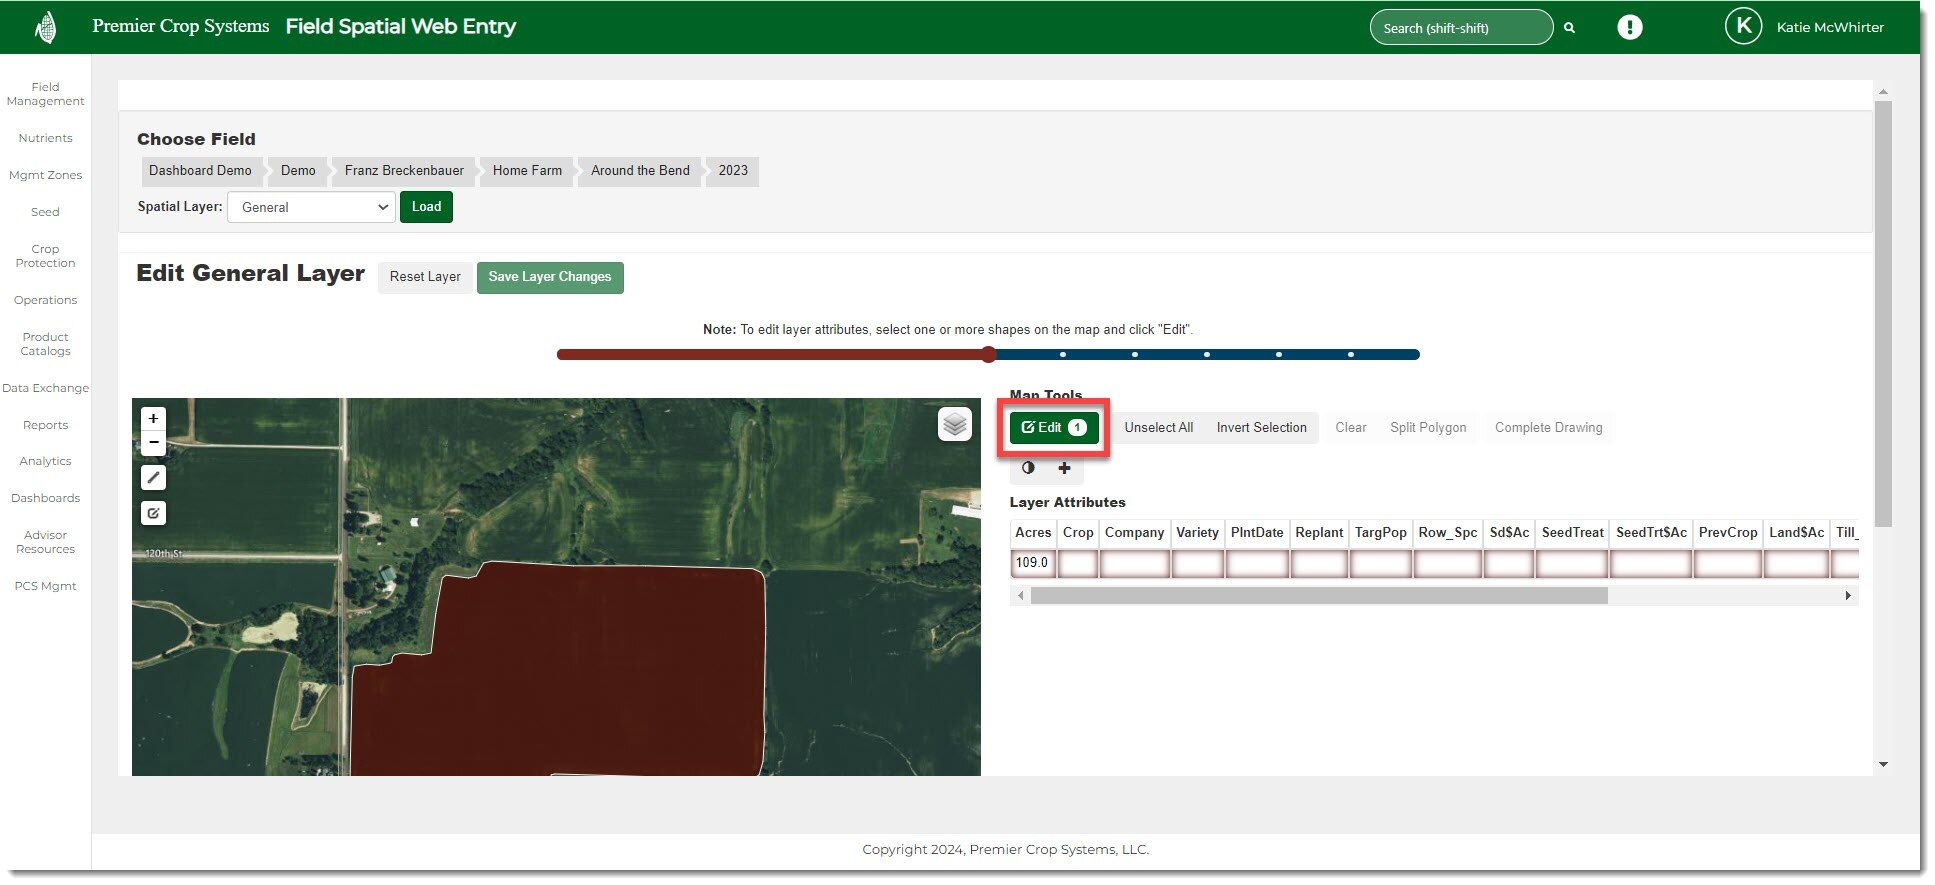The image size is (1935, 885).
Task: Click the red slider handle
Action: pyautogui.click(x=988, y=354)
